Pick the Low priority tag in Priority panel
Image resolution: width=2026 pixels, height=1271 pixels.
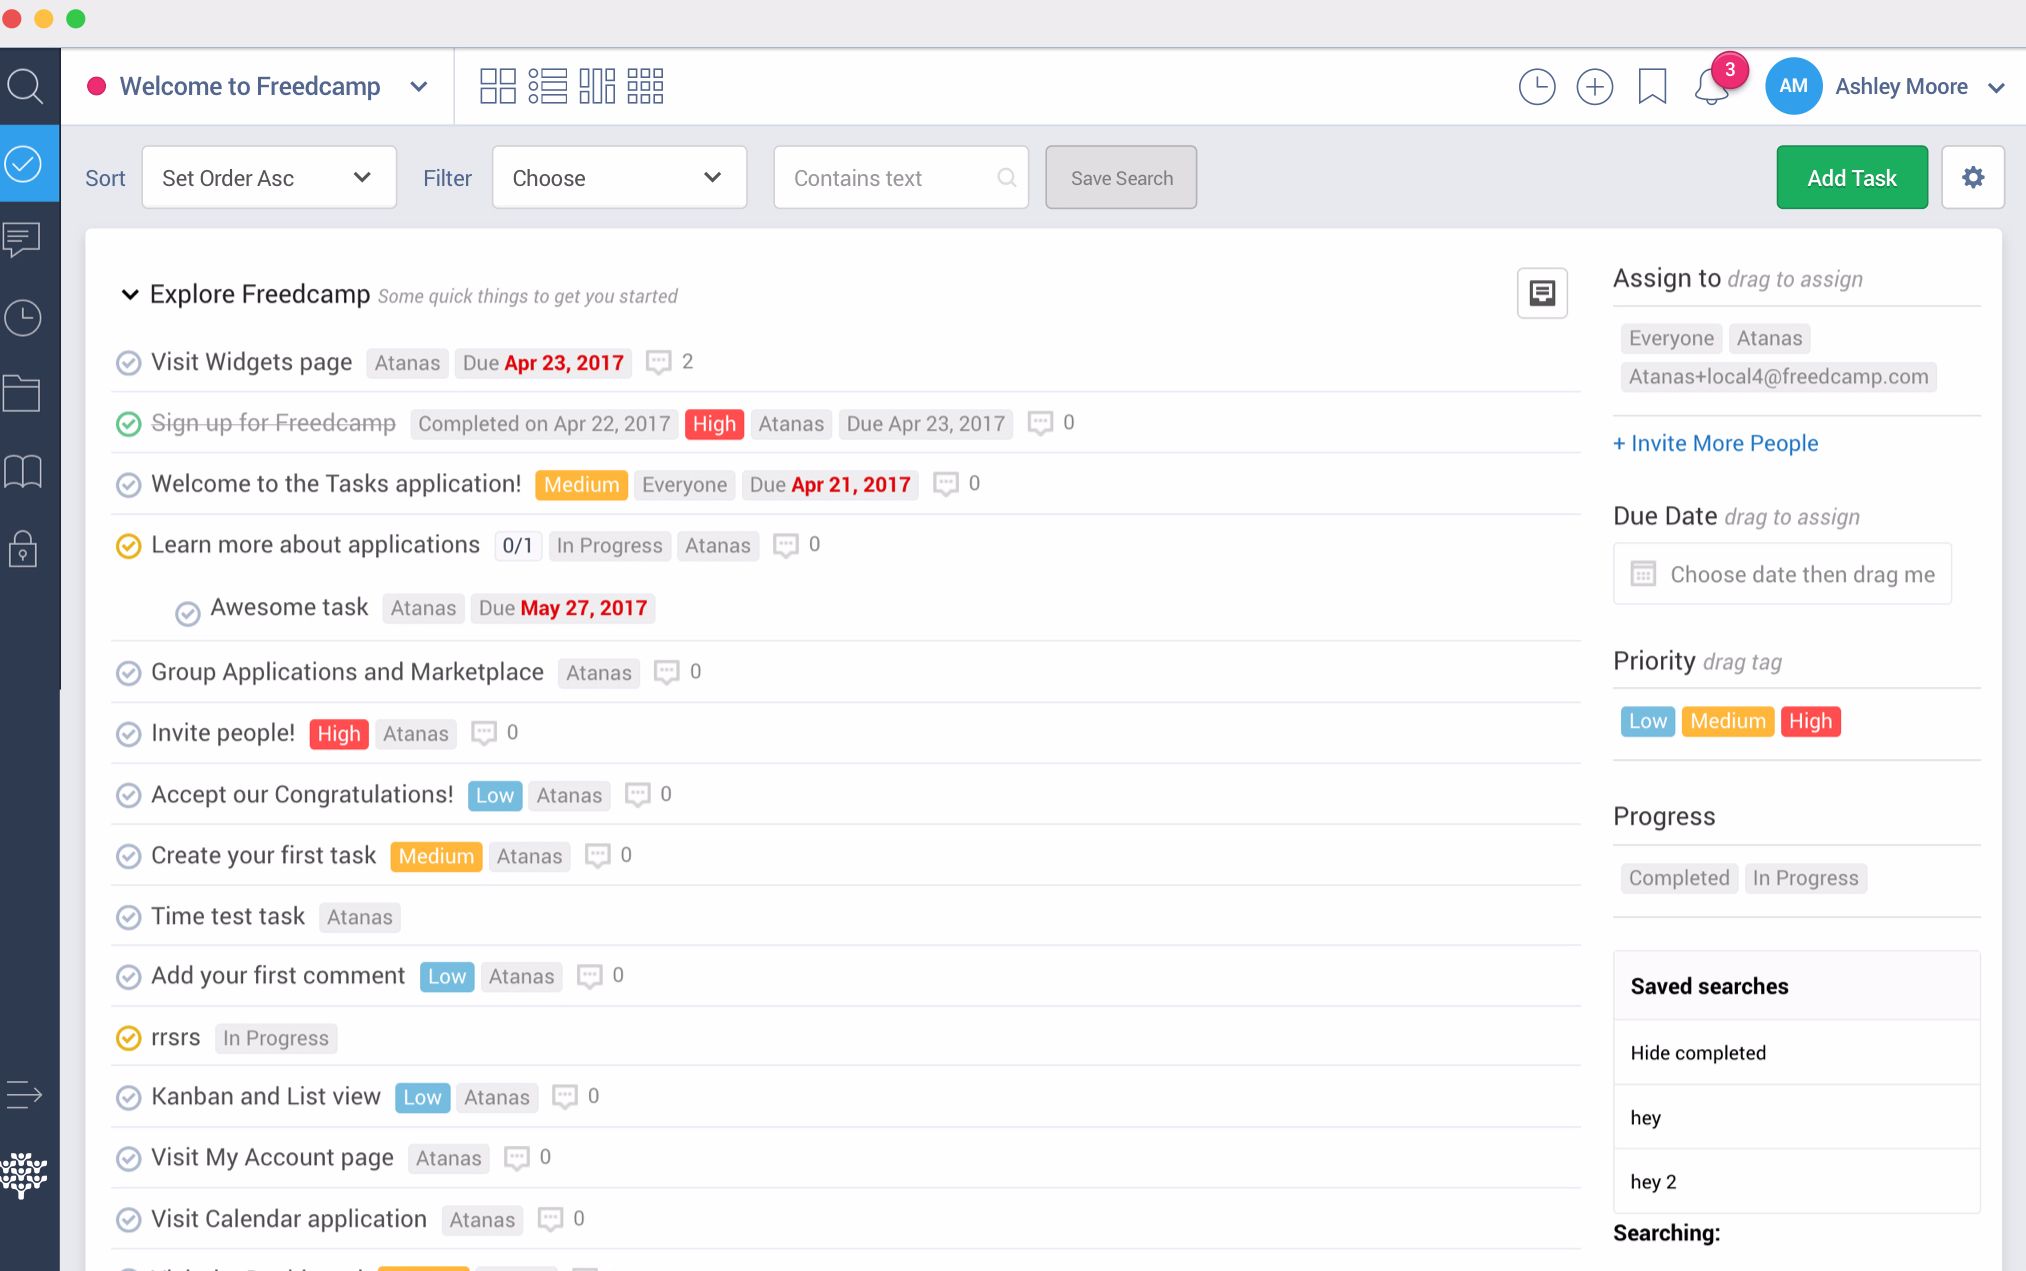[1647, 721]
